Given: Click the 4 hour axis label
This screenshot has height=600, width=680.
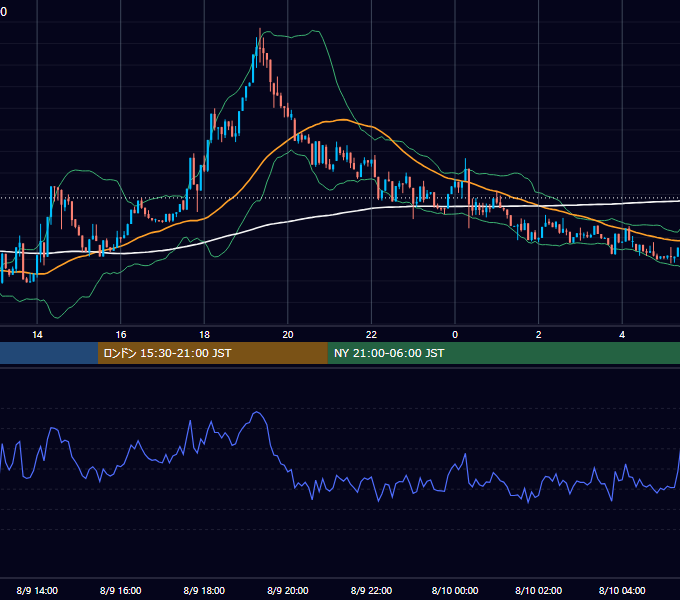Looking at the screenshot, I should (x=622, y=335).
